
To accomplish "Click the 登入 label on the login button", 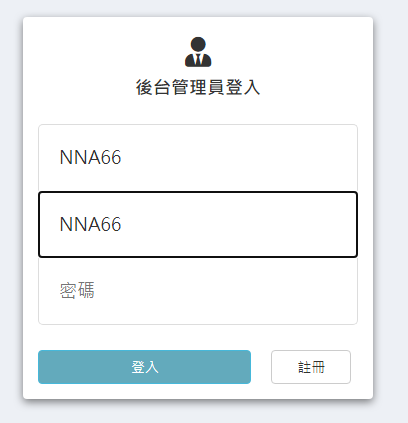I will (x=145, y=367).
